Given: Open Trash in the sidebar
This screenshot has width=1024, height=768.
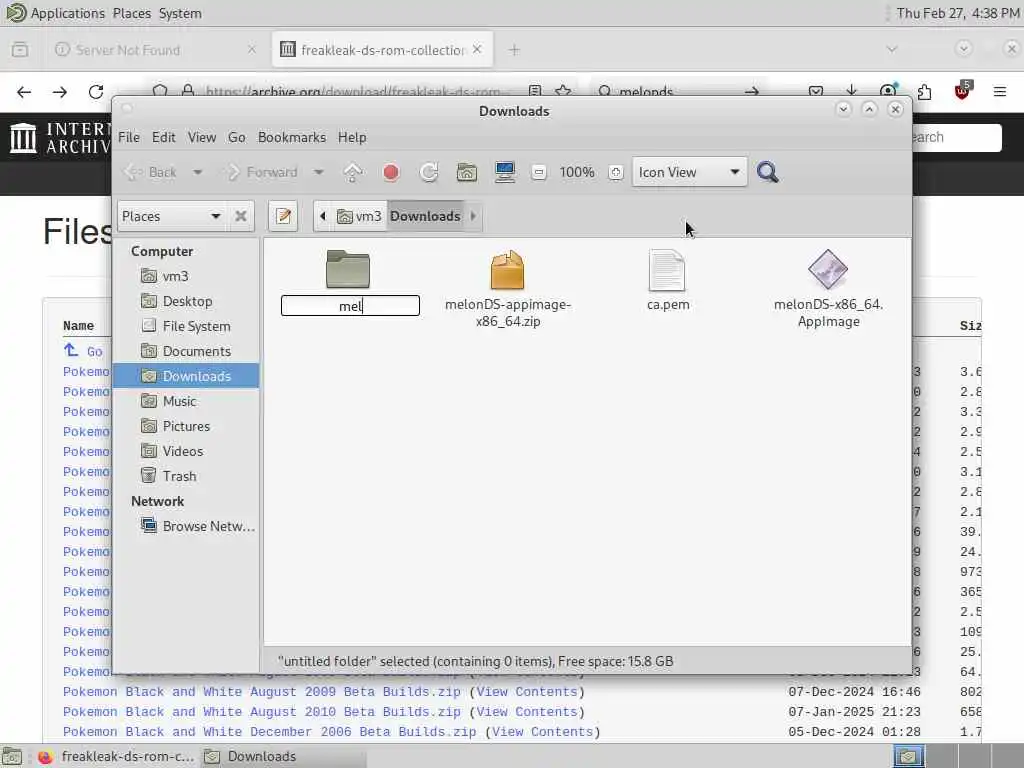Looking at the screenshot, I should (187, 476).
